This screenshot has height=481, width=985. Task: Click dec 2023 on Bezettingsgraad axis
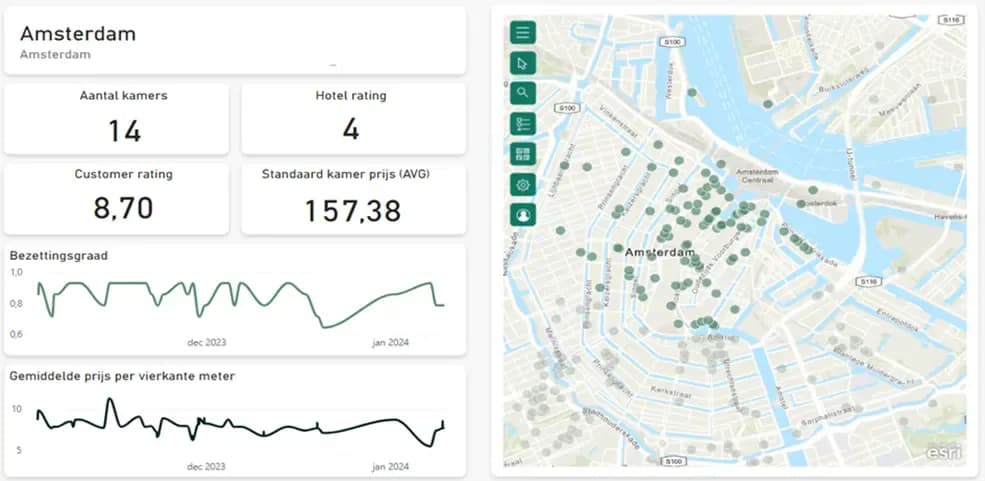click(x=207, y=342)
